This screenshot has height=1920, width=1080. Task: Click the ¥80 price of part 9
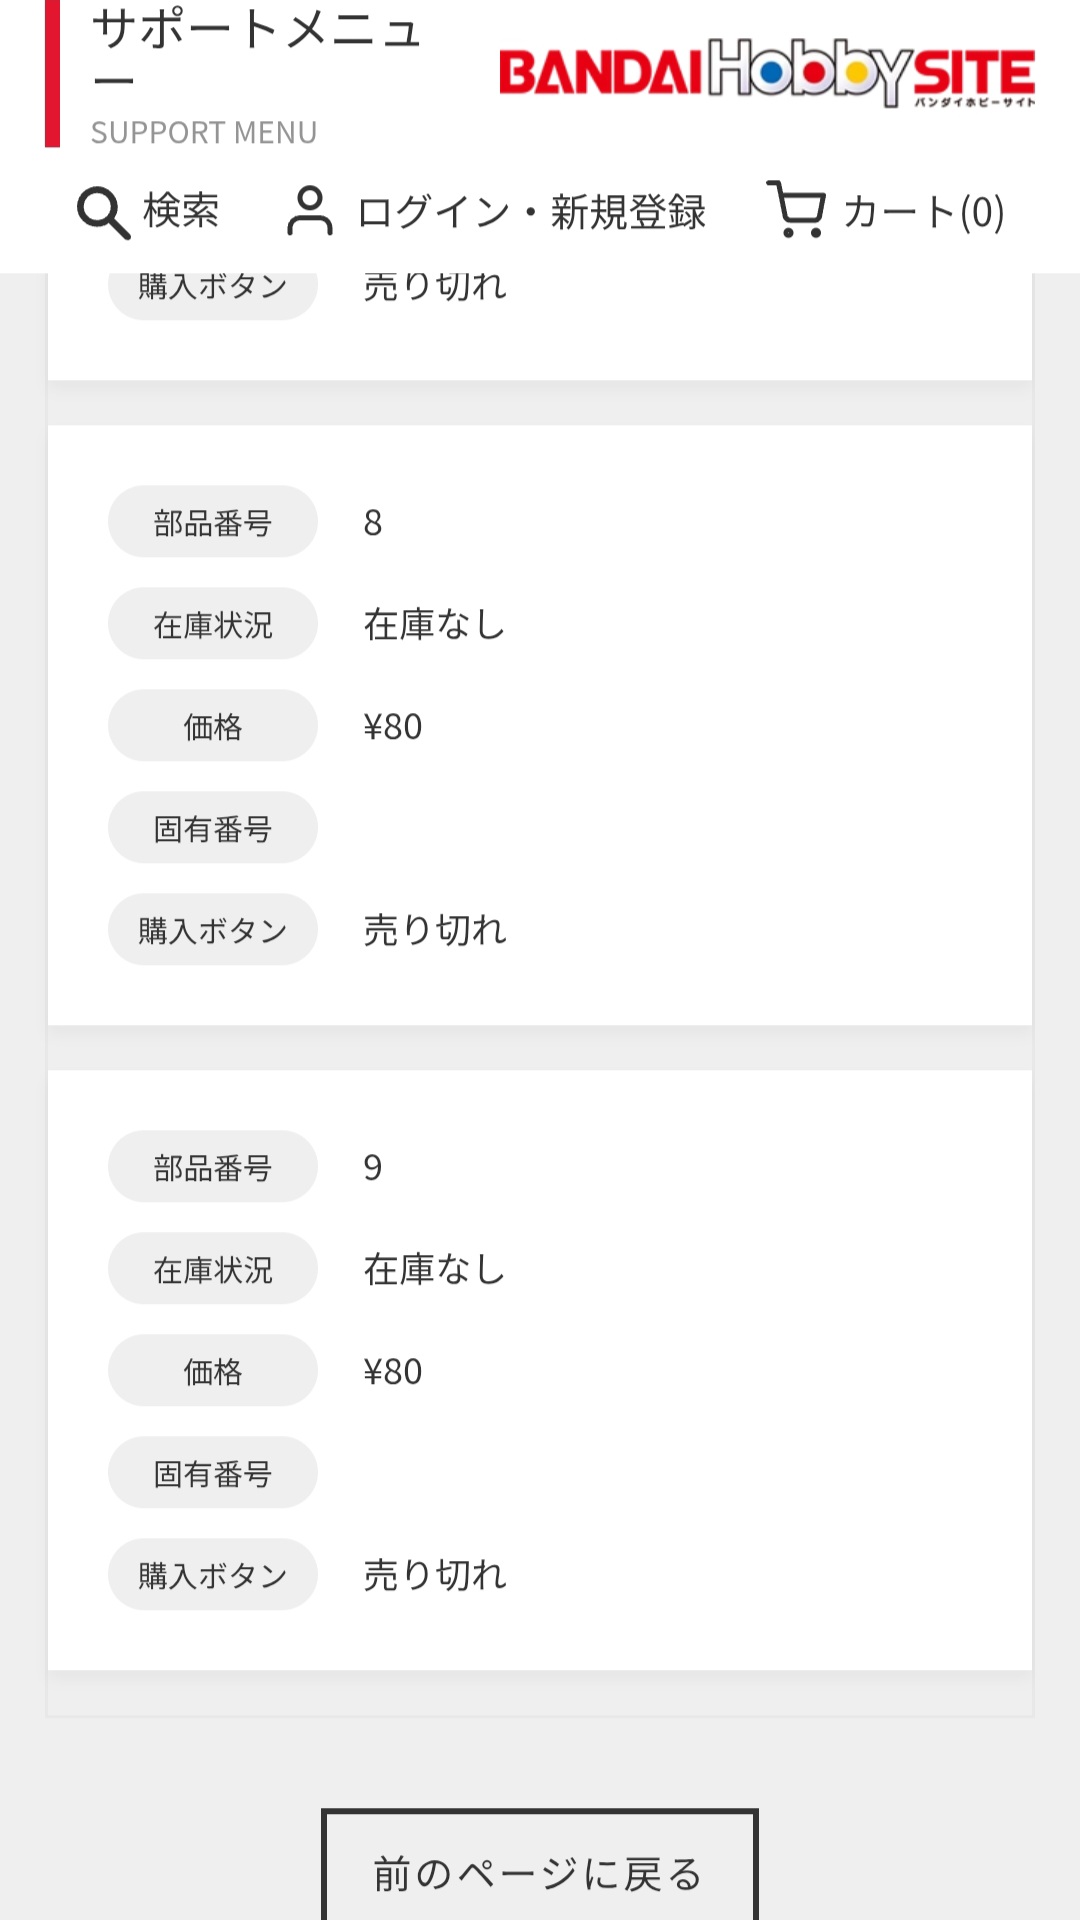[393, 1371]
